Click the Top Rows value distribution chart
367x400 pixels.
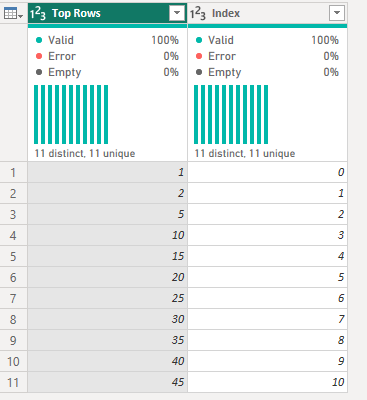click(x=71, y=114)
